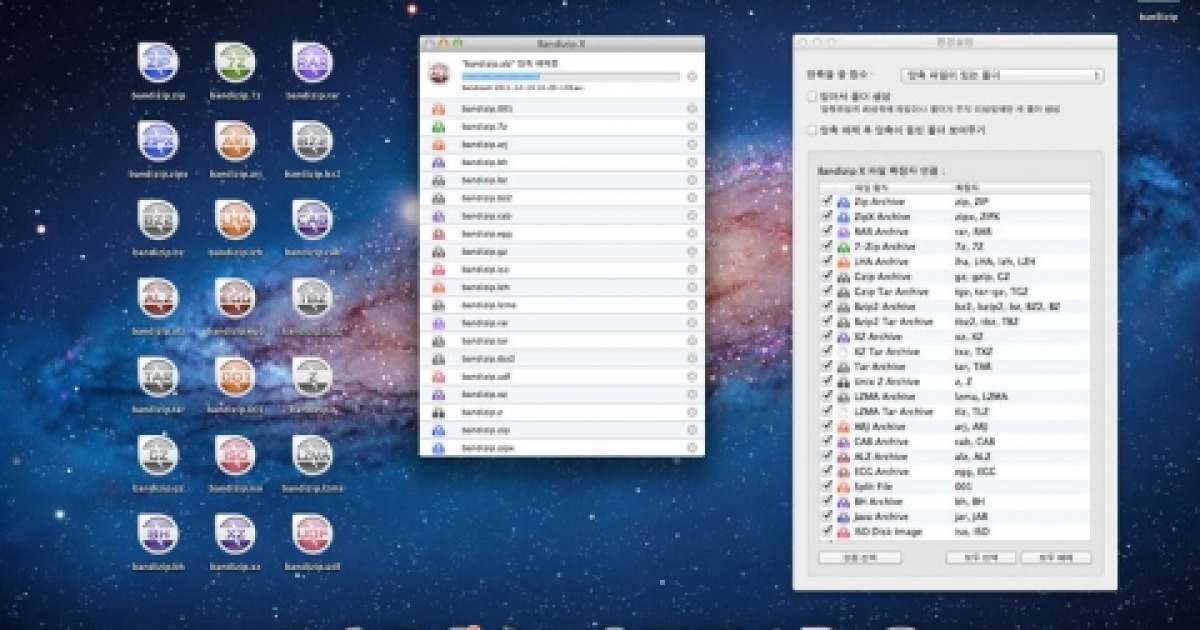Select the bandizip.zip row in the Bandizip X list
Viewport: 1200px width, 630px height.
[x=562, y=430]
